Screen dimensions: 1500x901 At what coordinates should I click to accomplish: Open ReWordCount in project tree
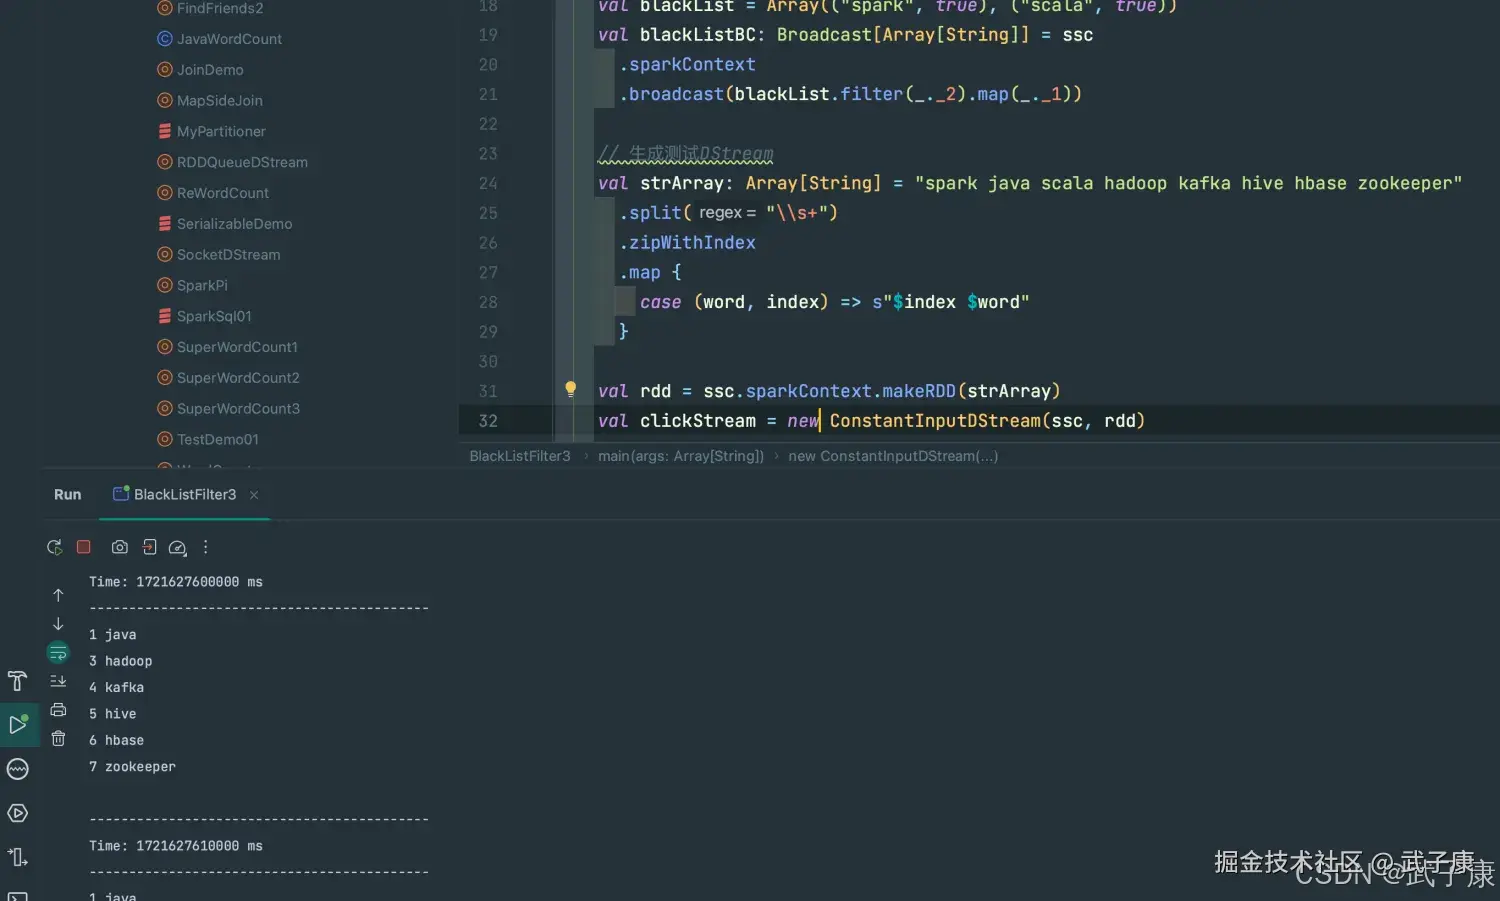point(223,193)
